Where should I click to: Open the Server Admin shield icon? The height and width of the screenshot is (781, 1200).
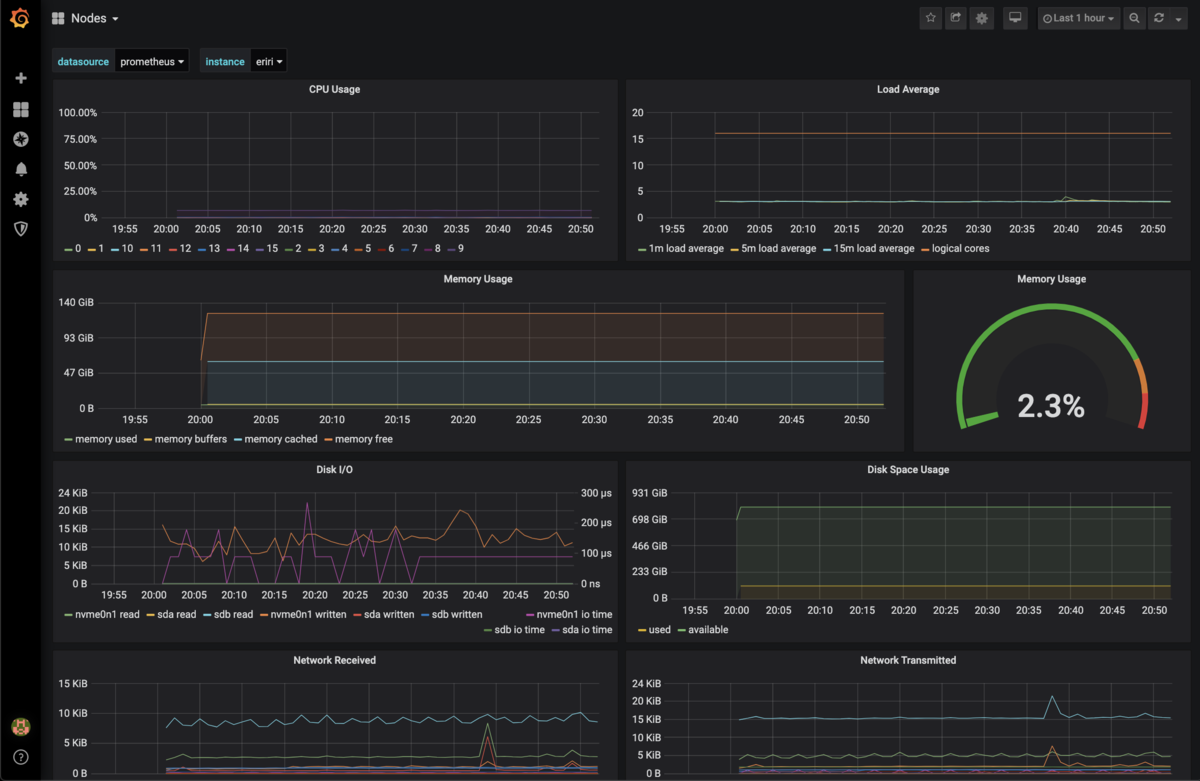point(21,229)
